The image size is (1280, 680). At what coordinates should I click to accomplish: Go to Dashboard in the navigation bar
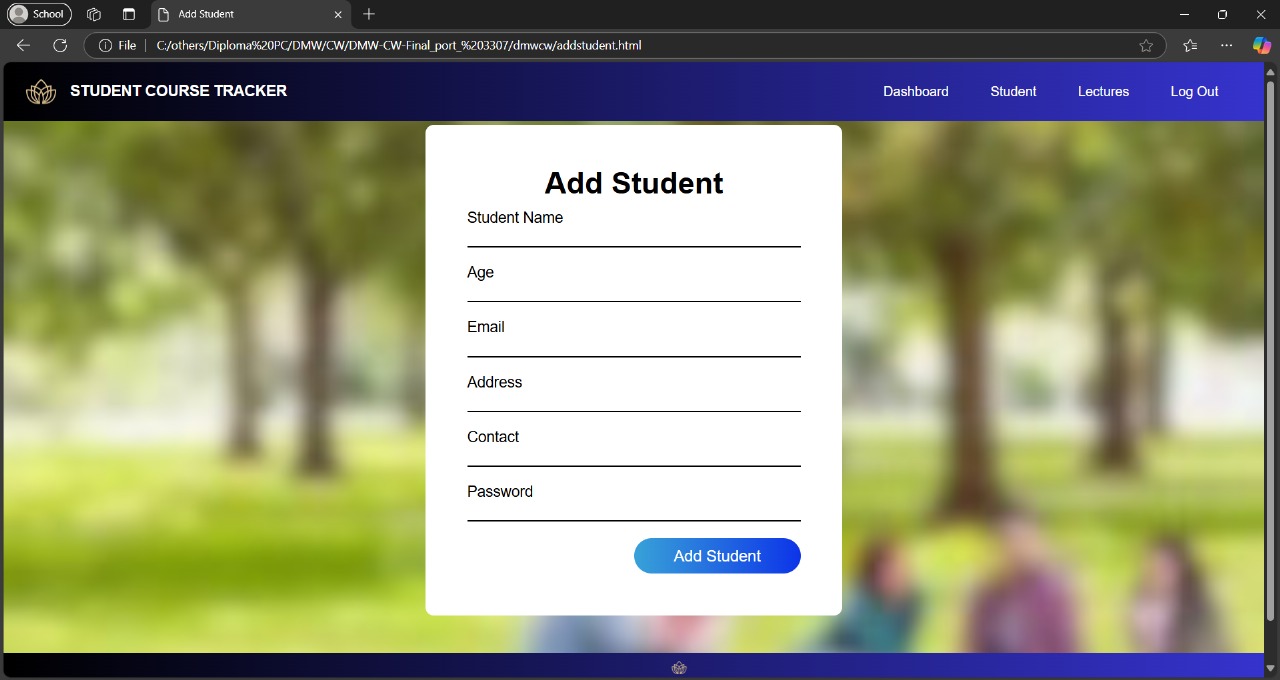915,92
